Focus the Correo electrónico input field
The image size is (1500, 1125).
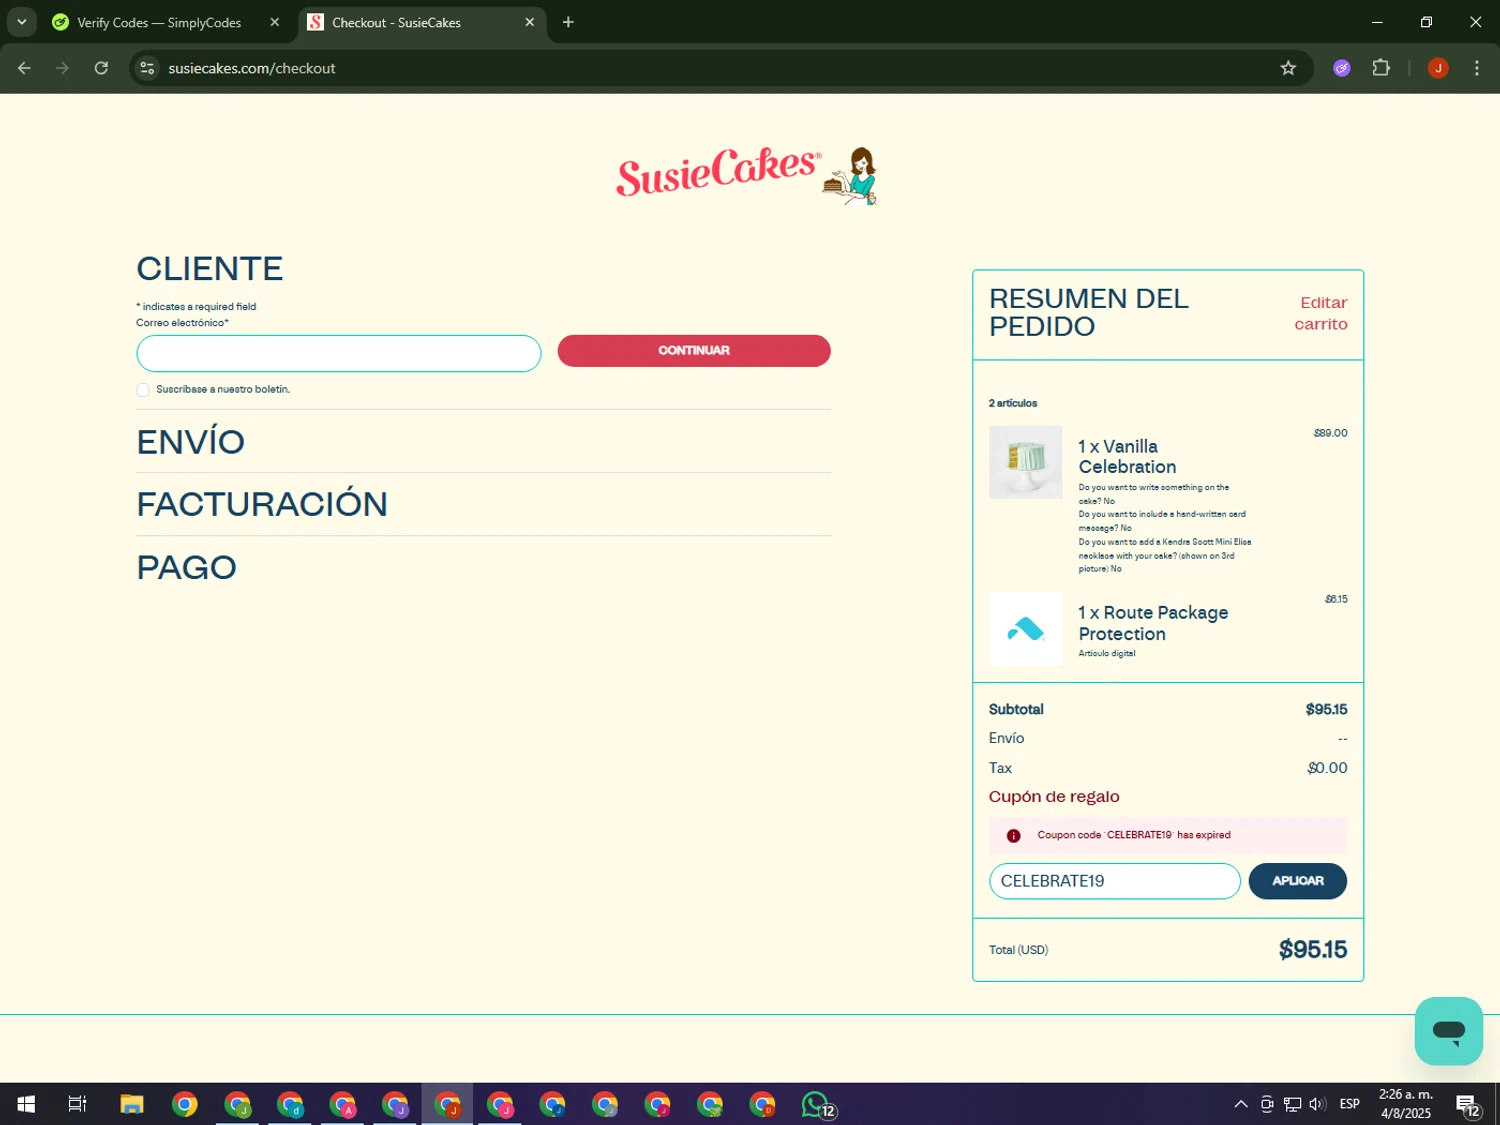click(339, 353)
